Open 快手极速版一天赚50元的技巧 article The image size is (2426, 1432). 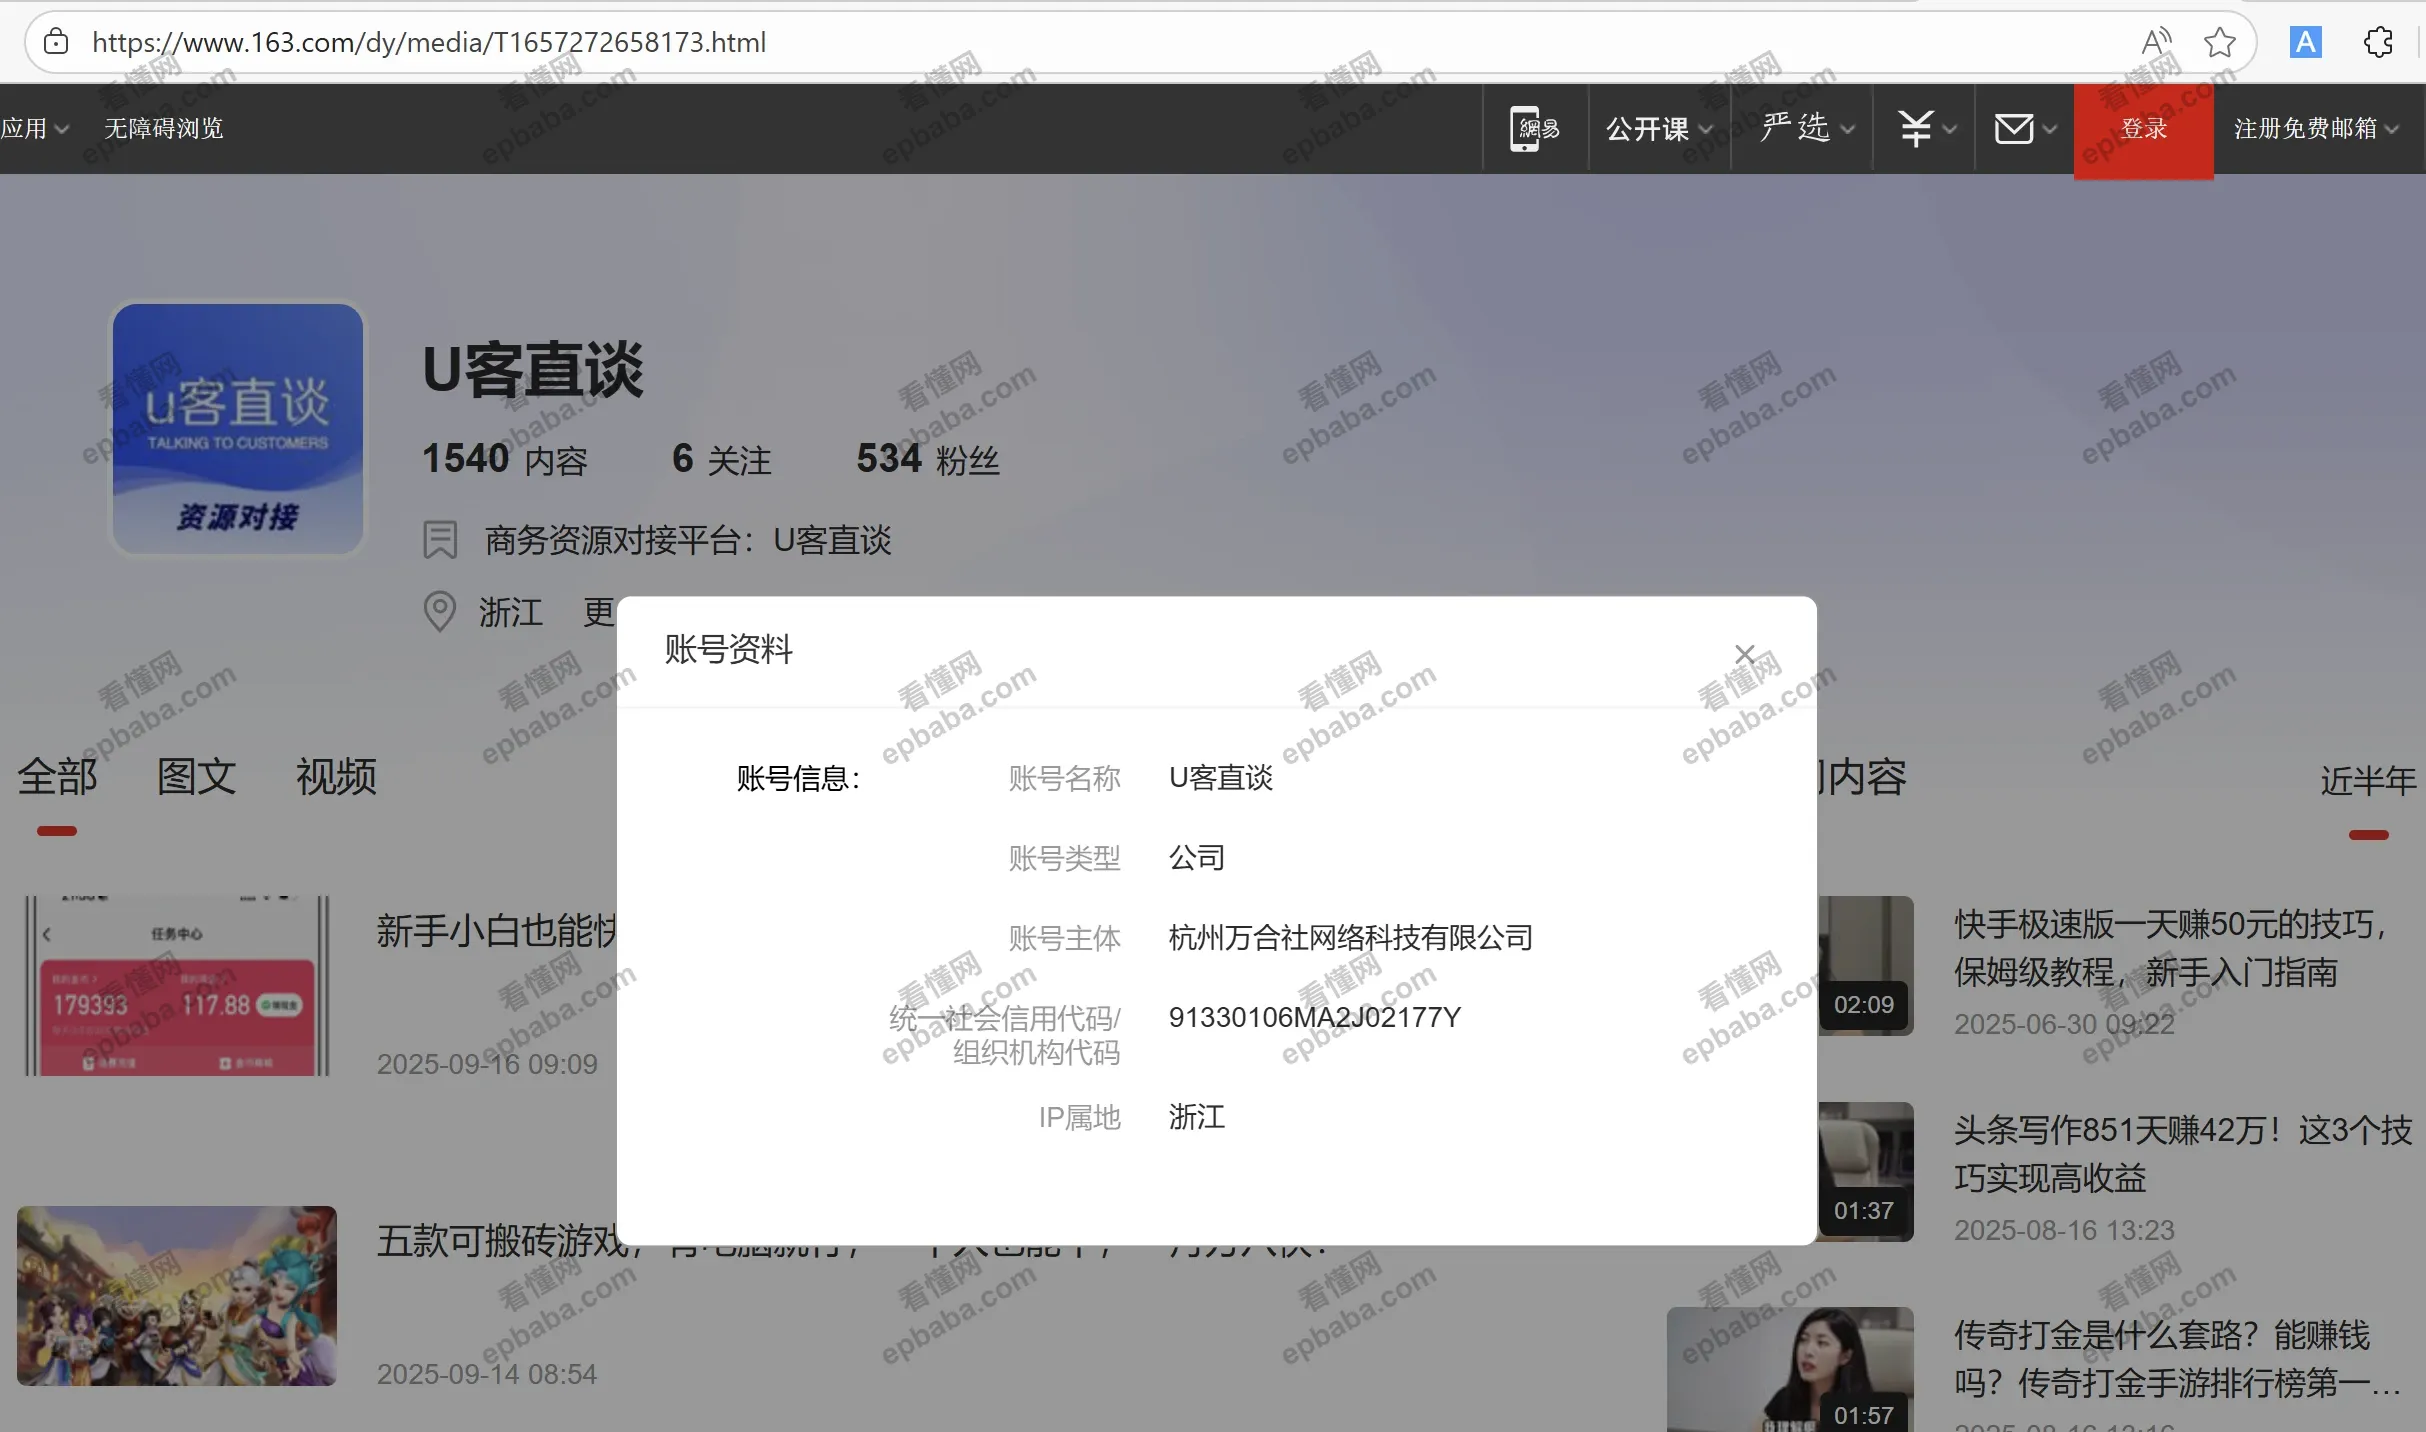coord(2170,948)
